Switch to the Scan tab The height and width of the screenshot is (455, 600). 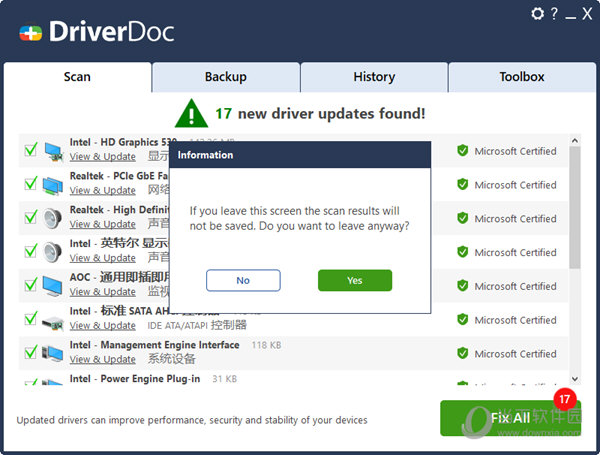[77, 77]
